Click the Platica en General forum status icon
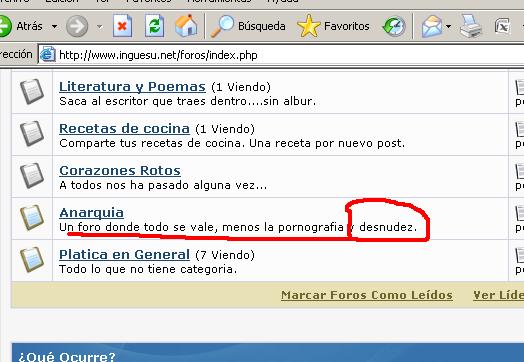The height and width of the screenshot is (362, 524). click(32, 259)
